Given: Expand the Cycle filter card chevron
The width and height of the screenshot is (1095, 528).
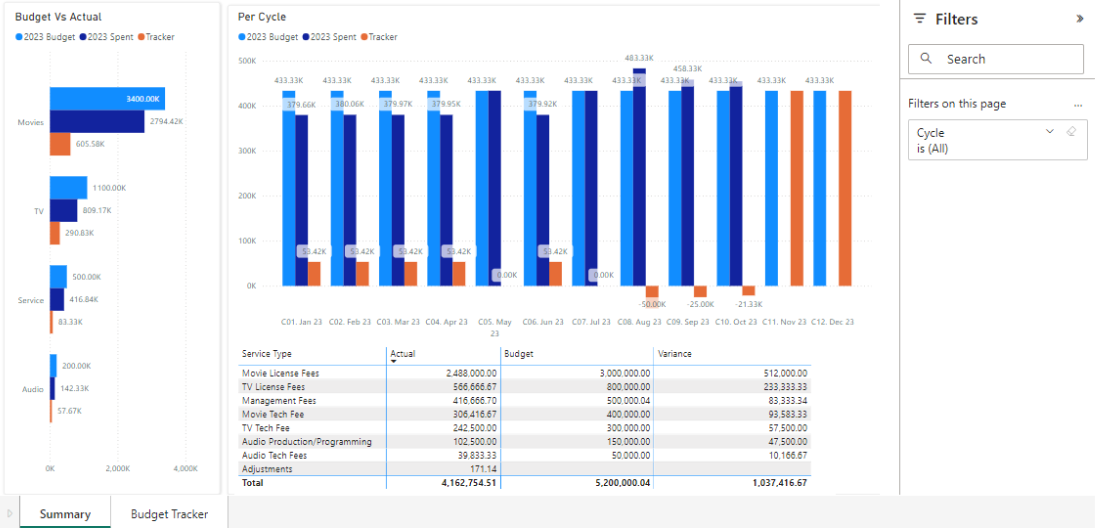Looking at the screenshot, I should click(x=1049, y=132).
